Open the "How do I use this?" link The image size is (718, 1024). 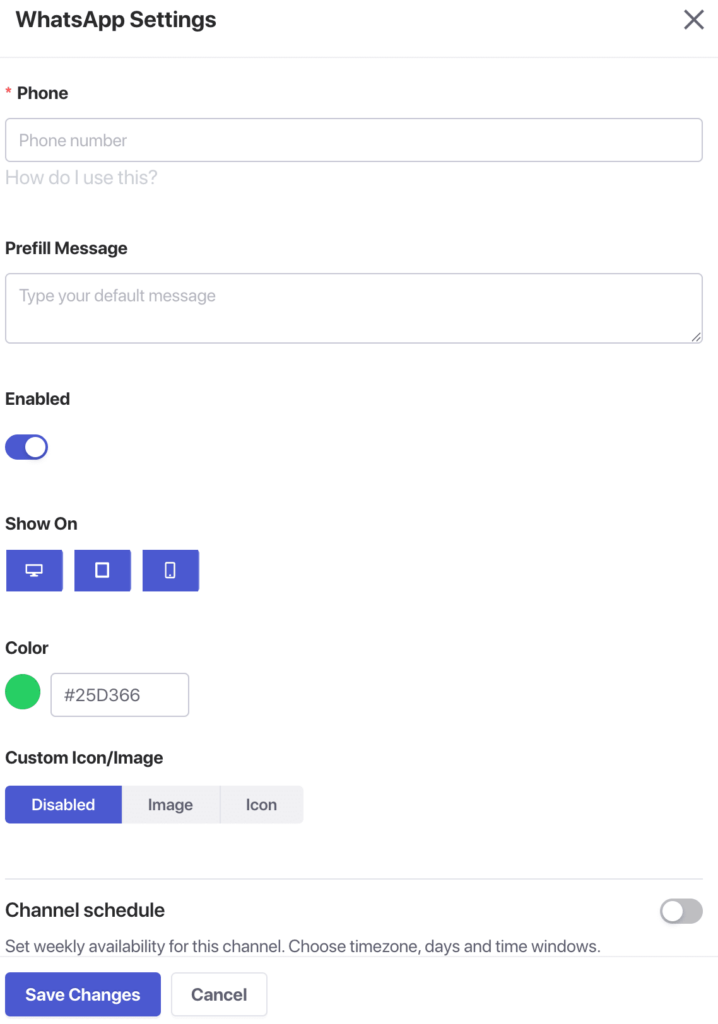81,178
